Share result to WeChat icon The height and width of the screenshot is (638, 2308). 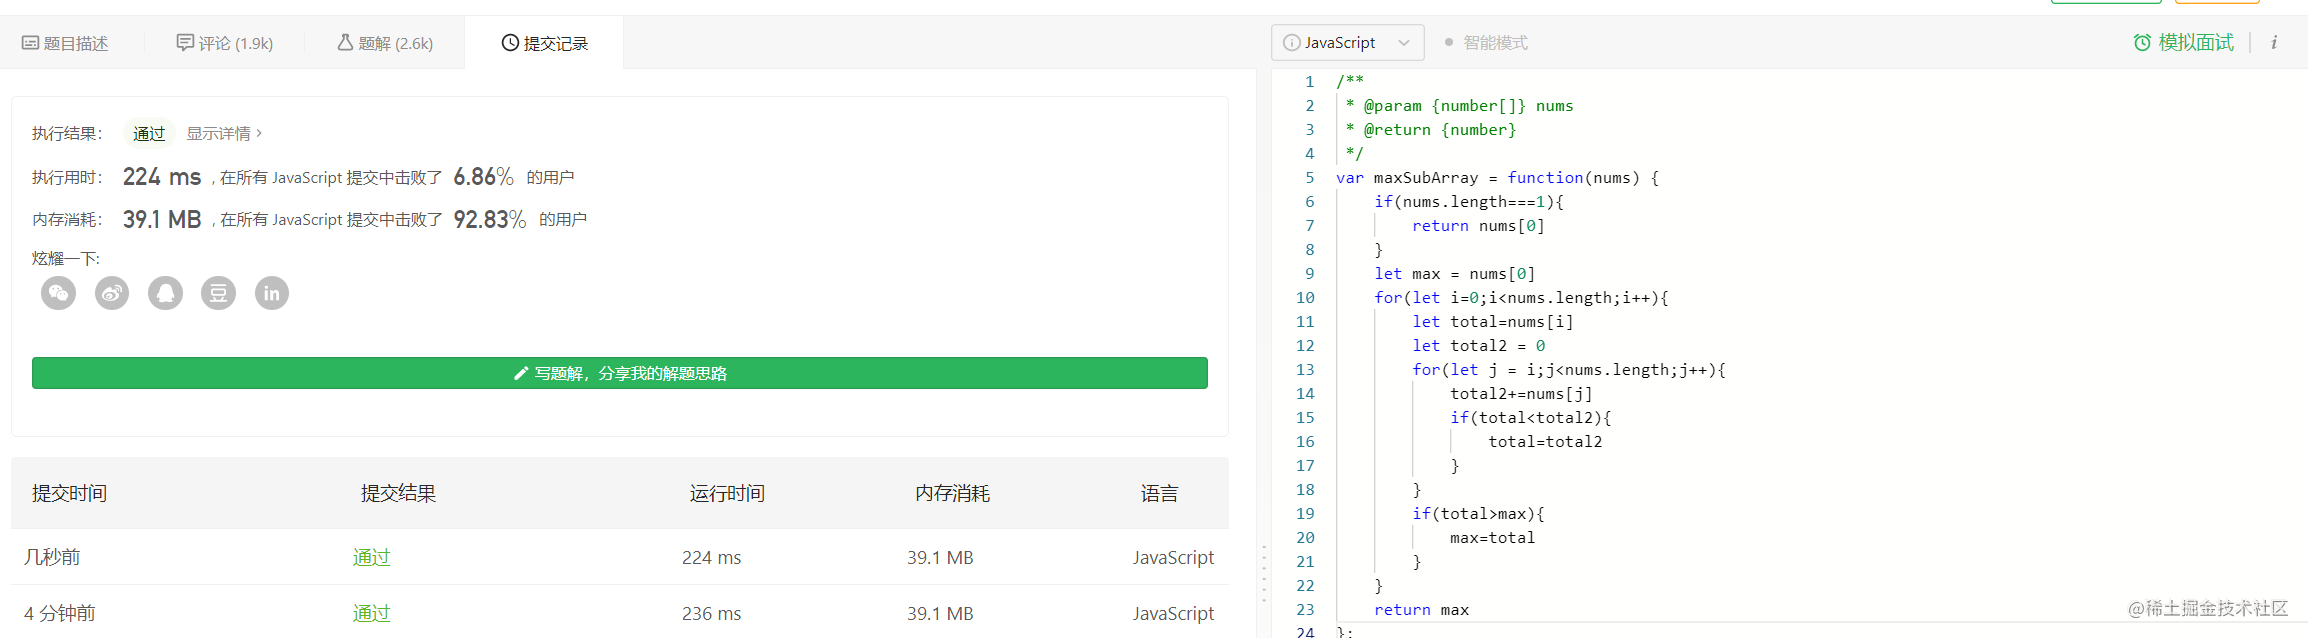coord(58,293)
